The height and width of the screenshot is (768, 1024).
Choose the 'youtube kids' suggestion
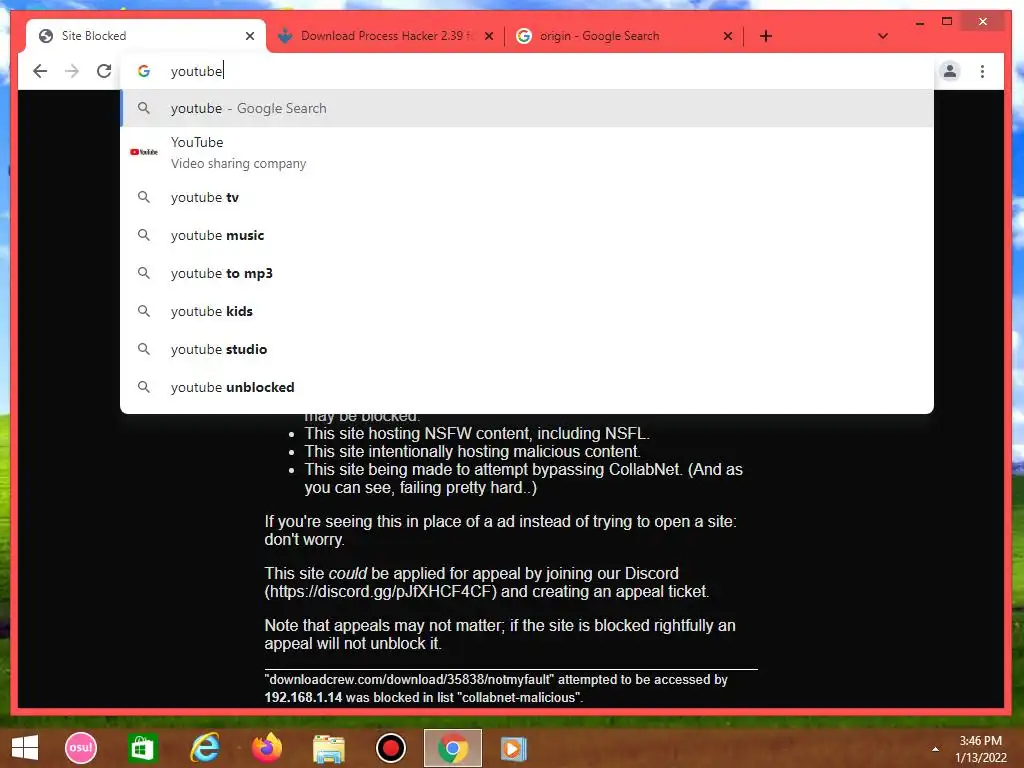point(526,311)
